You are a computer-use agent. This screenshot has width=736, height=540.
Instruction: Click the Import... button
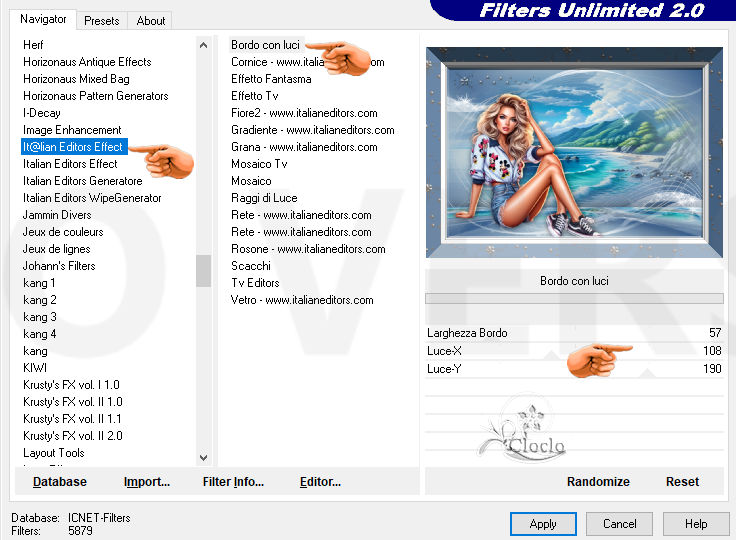pyautogui.click(x=147, y=482)
